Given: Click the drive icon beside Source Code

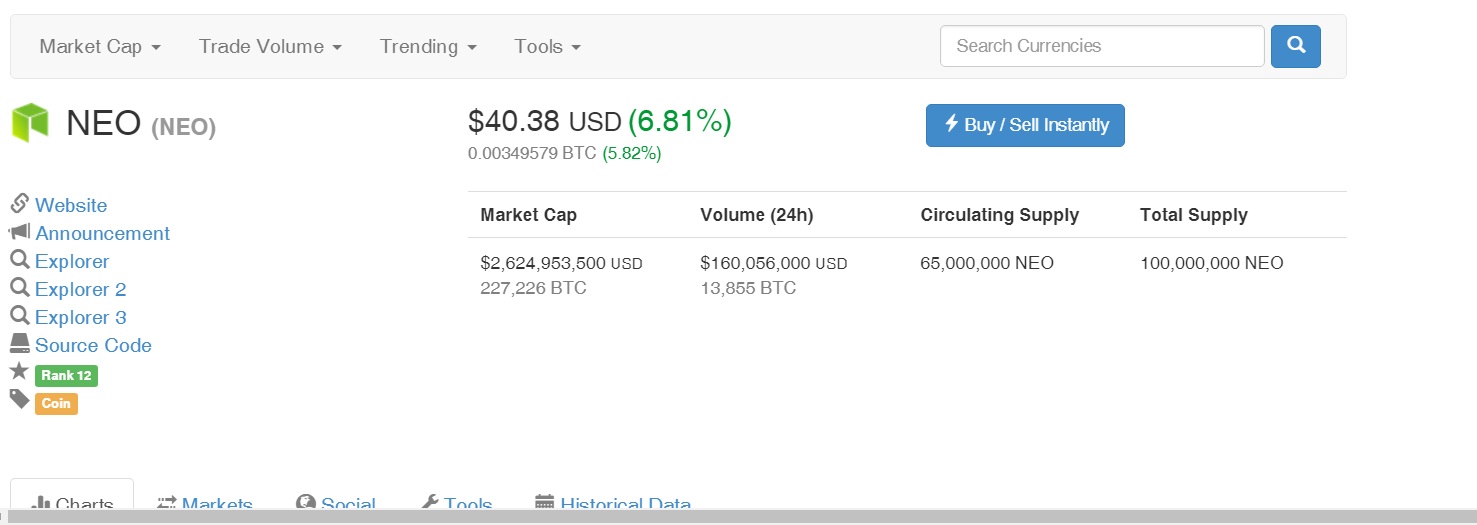Looking at the screenshot, I should click(x=19, y=344).
